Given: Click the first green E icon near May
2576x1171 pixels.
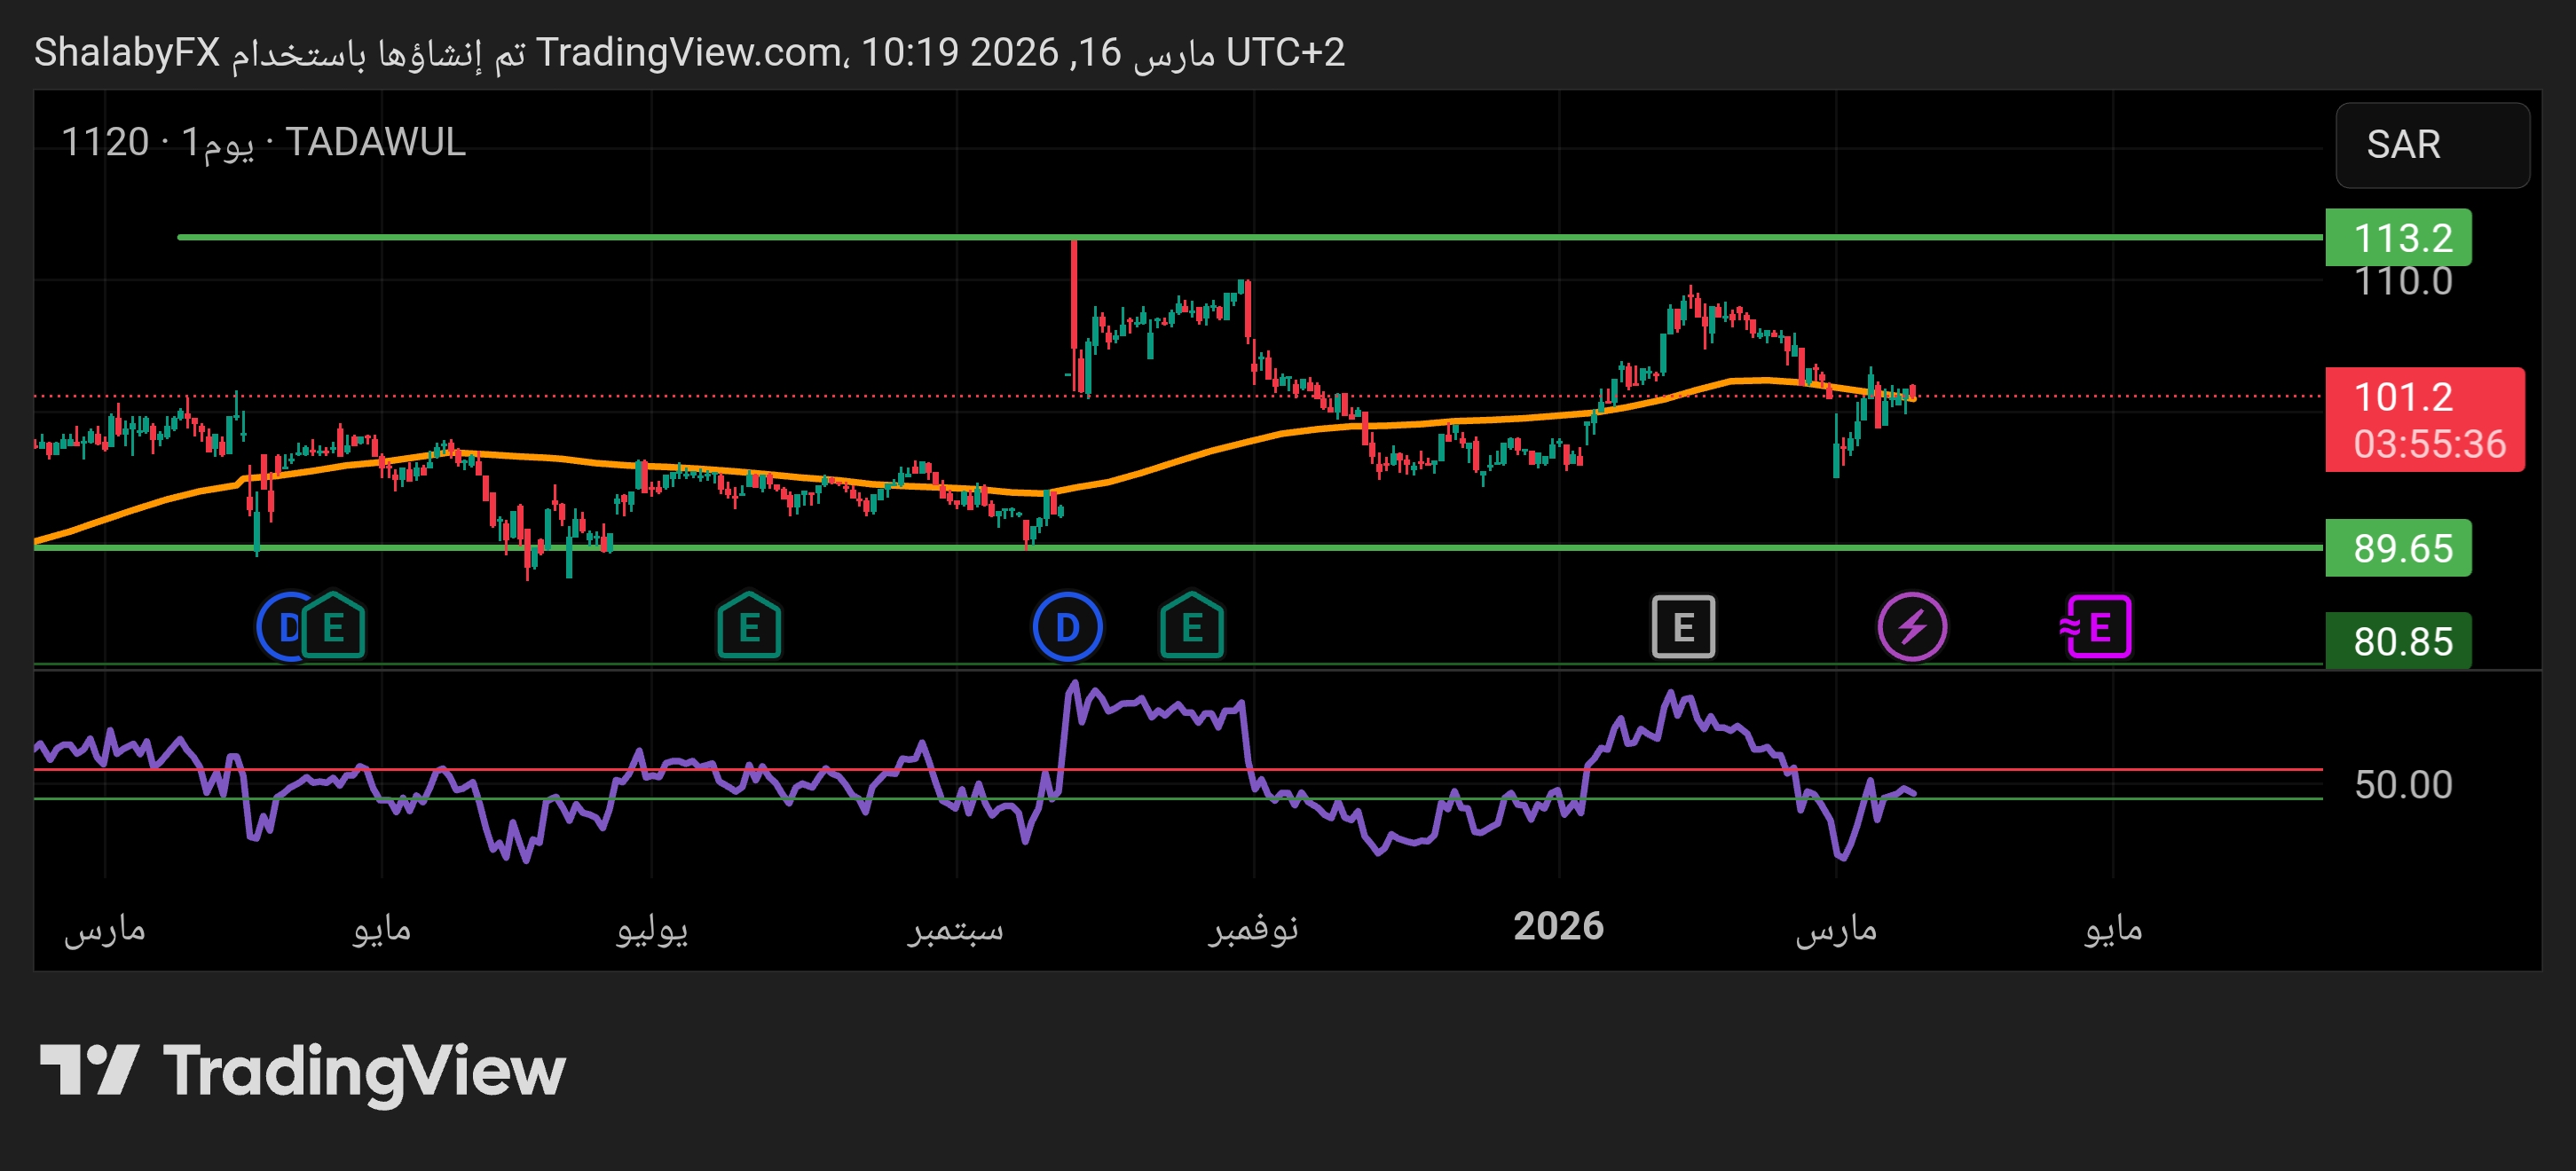Looking at the screenshot, I should 334,627.
